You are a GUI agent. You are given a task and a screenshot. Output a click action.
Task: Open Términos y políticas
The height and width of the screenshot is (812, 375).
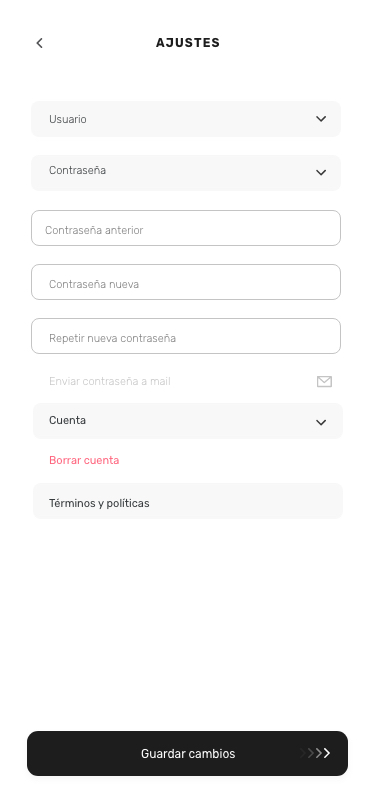coord(188,501)
